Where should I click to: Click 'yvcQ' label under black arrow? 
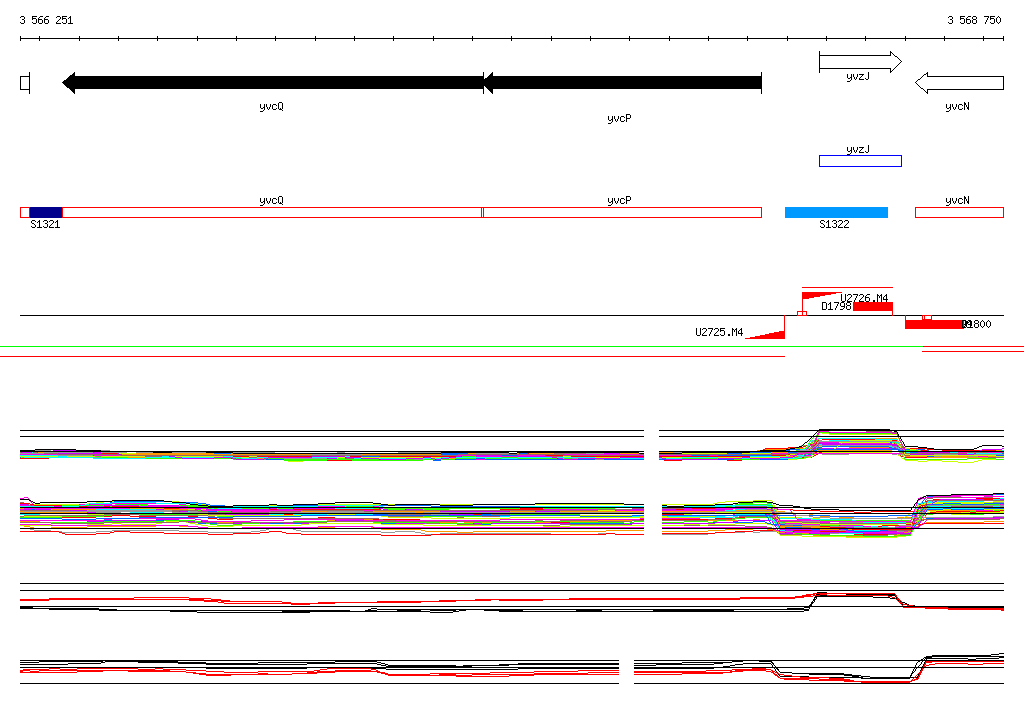tap(271, 106)
